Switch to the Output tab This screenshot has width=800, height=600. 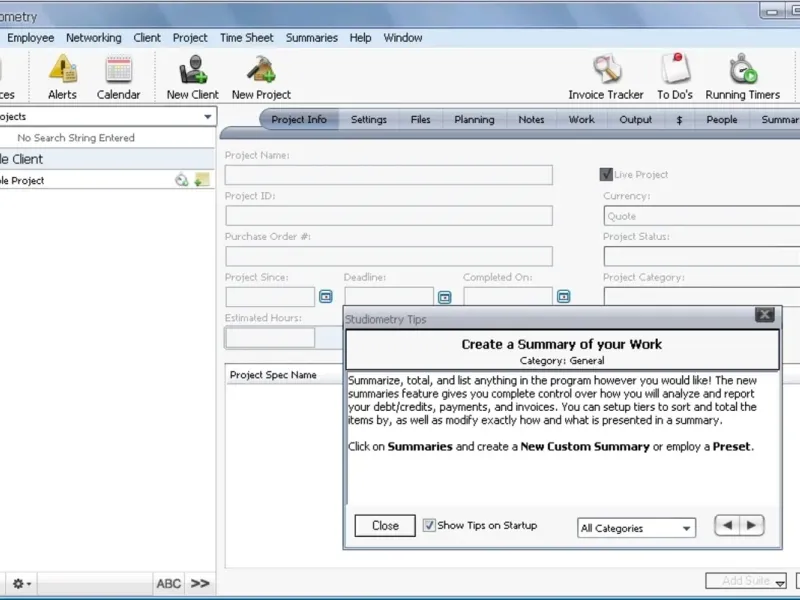pos(635,119)
